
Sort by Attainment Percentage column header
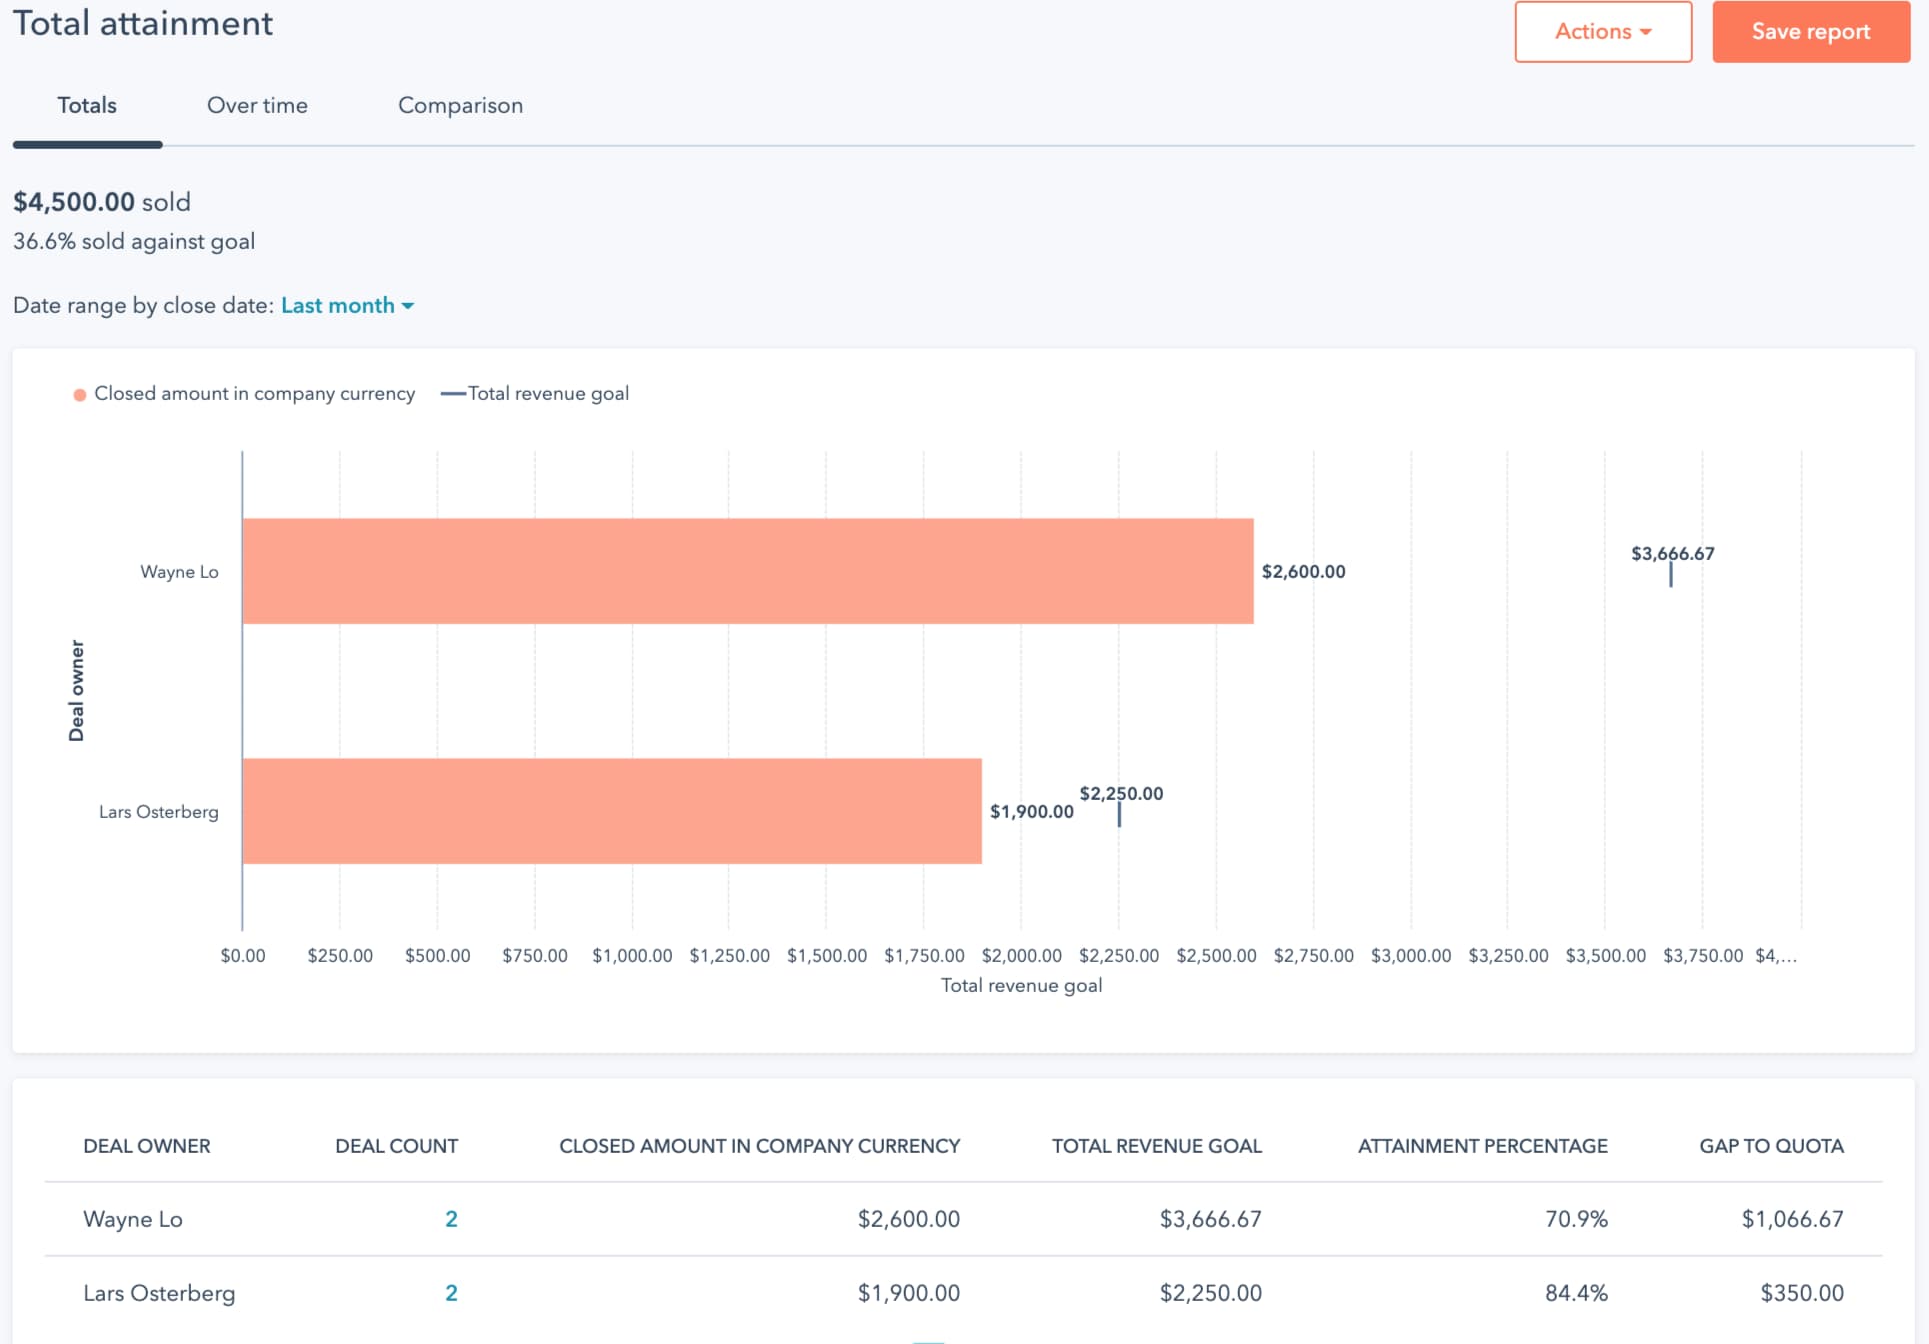click(x=1482, y=1146)
